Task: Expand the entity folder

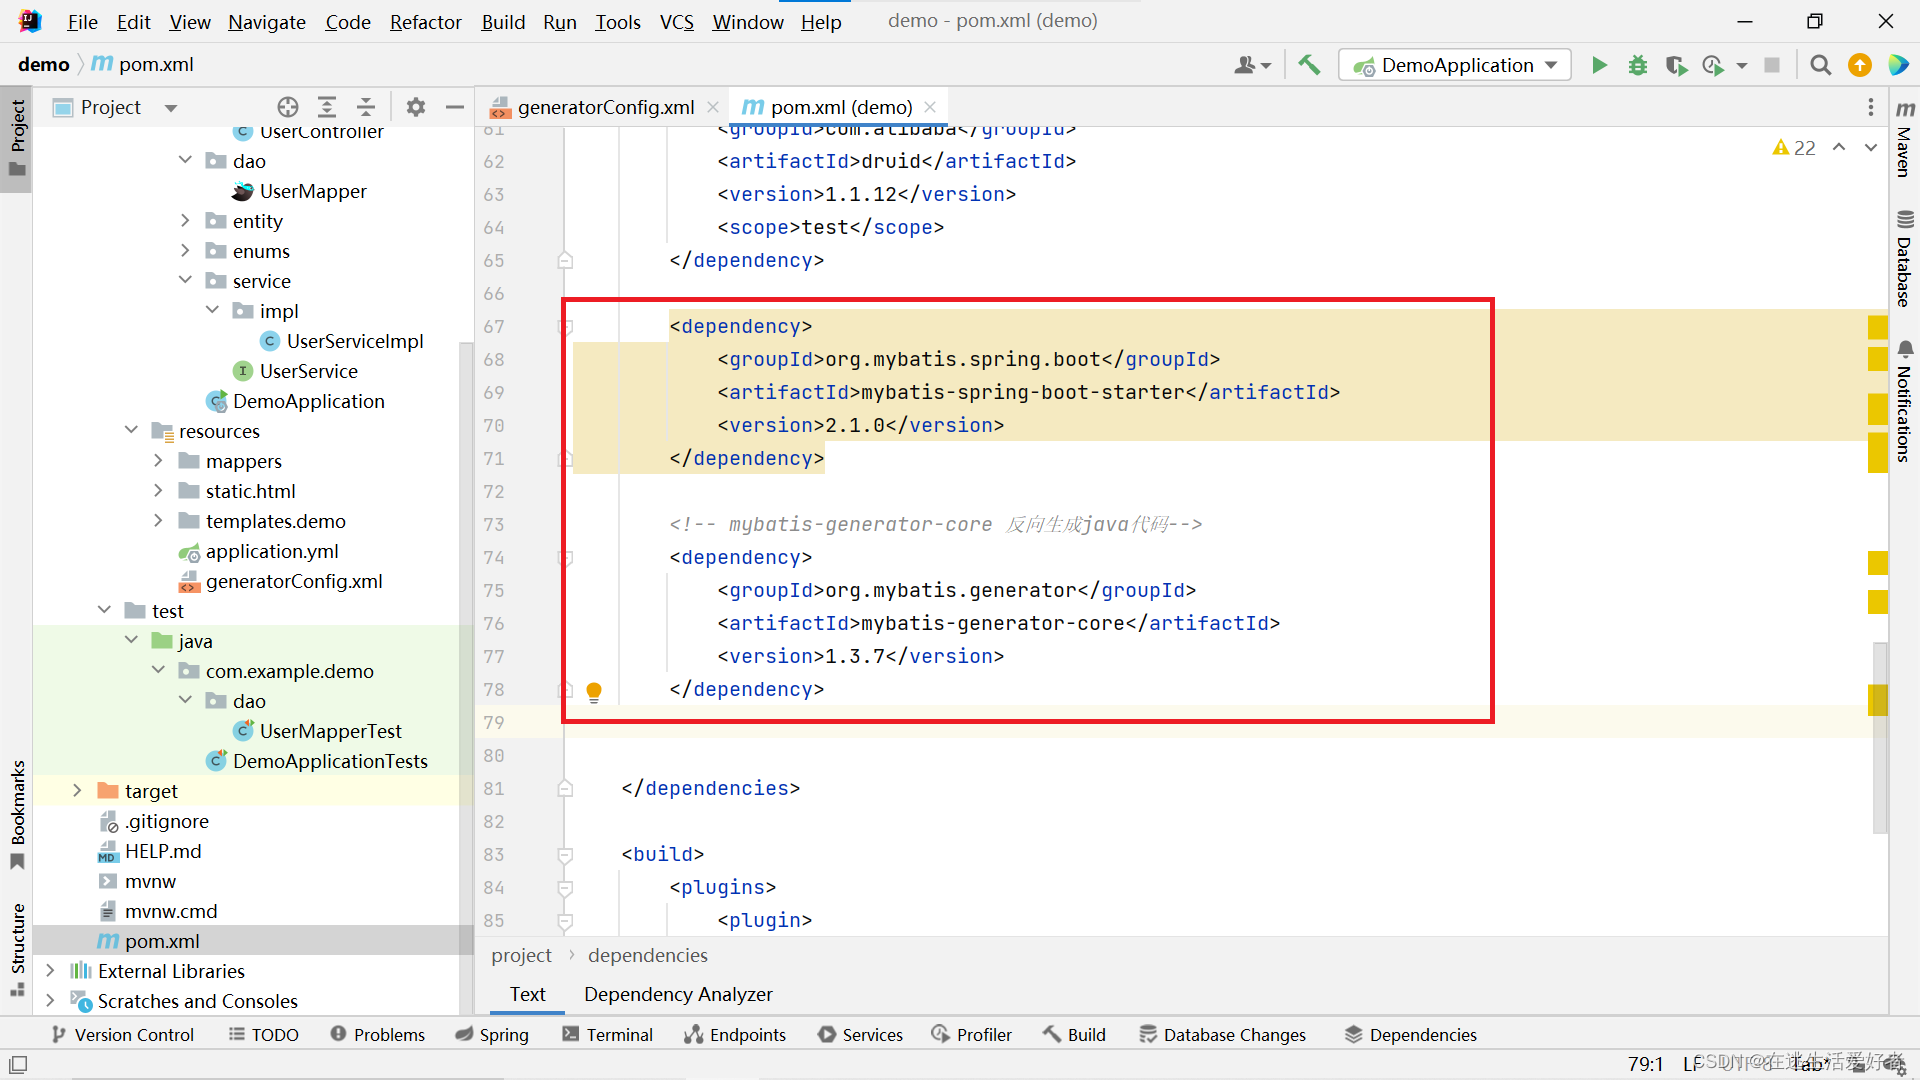Action: [185, 220]
